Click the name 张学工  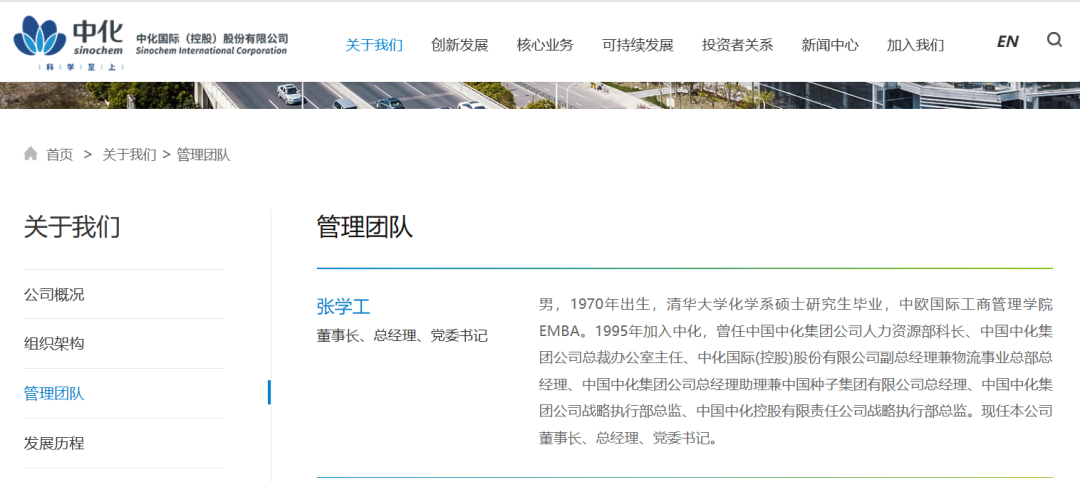point(344,306)
